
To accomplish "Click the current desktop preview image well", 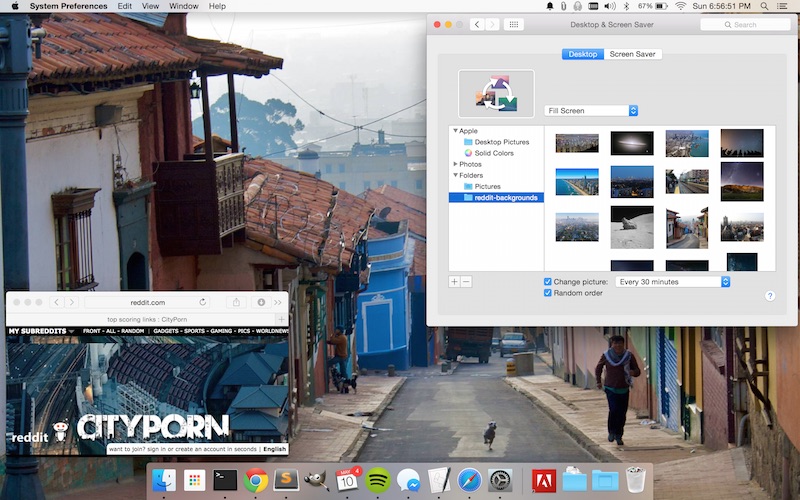I will tap(496, 94).
